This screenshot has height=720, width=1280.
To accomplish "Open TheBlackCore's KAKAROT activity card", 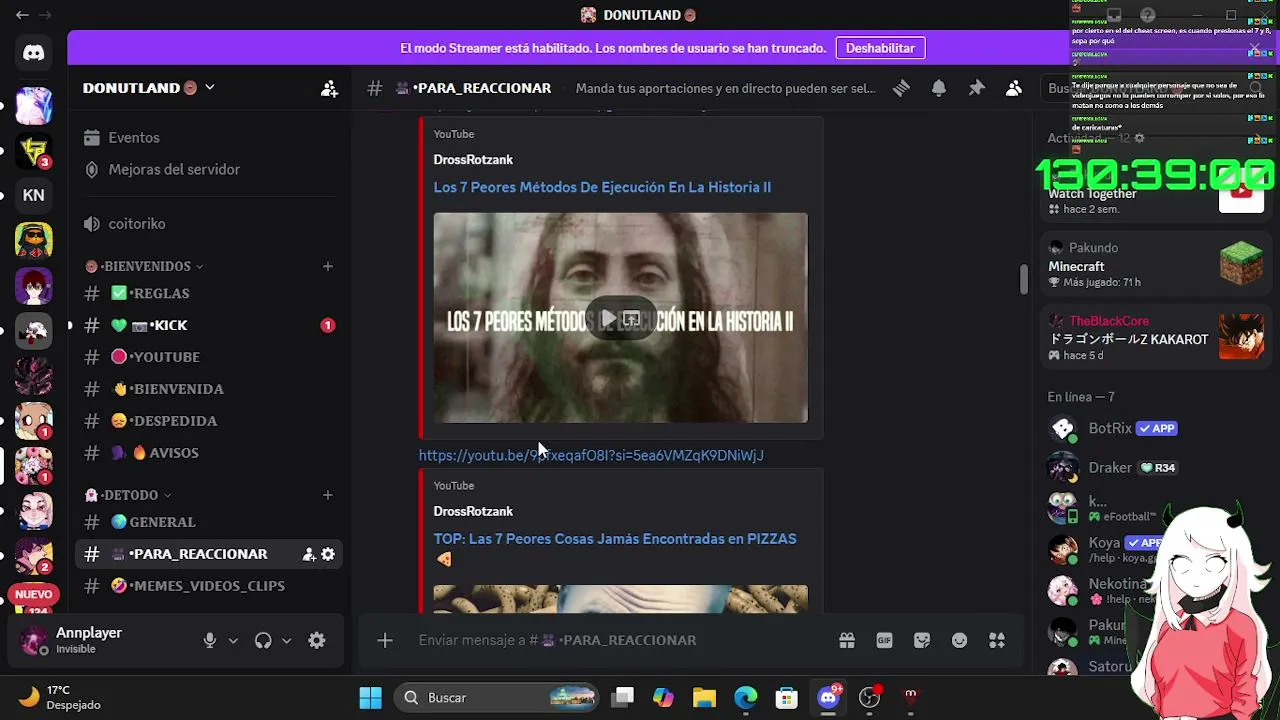I will click(1155, 338).
